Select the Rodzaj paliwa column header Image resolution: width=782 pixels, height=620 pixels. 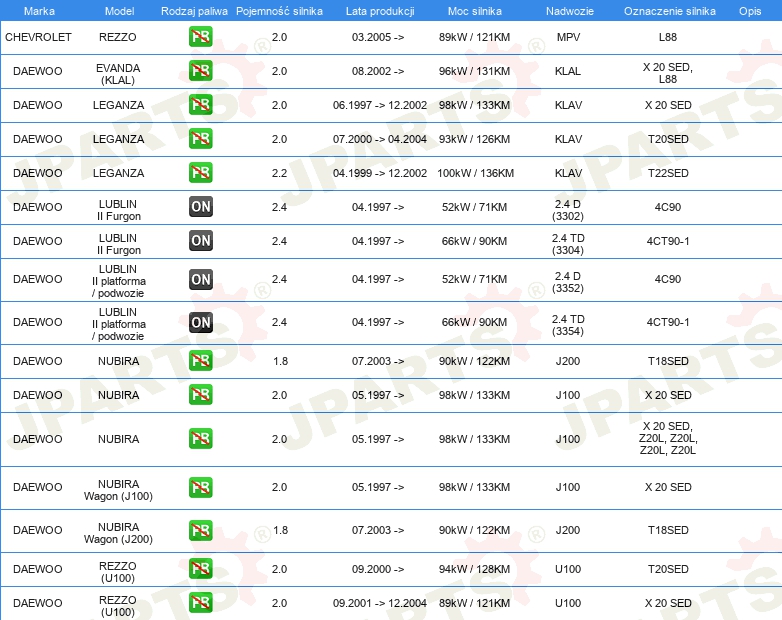(194, 11)
